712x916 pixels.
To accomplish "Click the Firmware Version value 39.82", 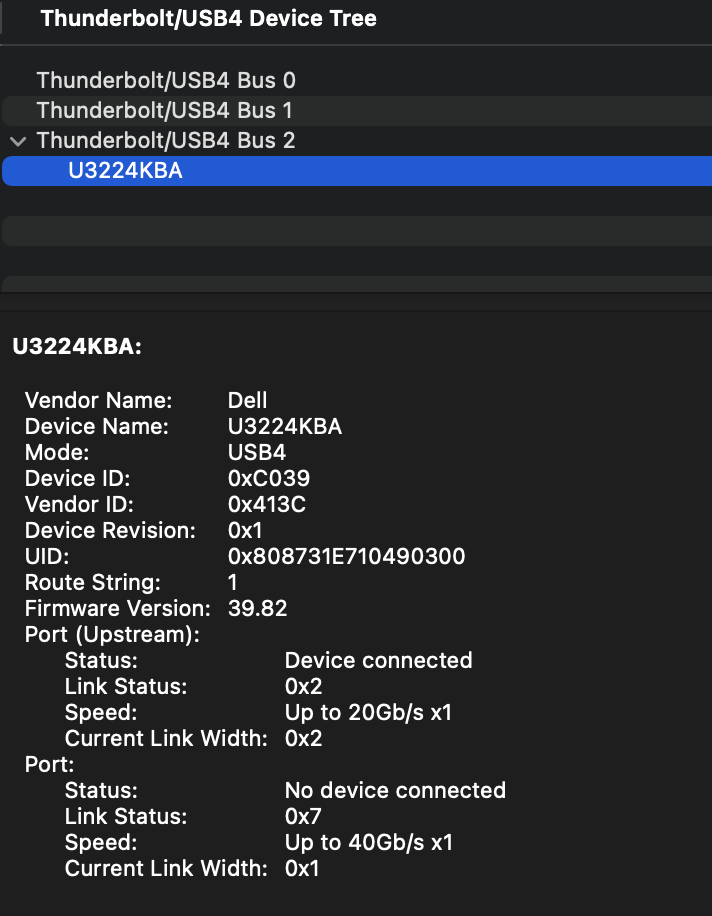I will [258, 608].
